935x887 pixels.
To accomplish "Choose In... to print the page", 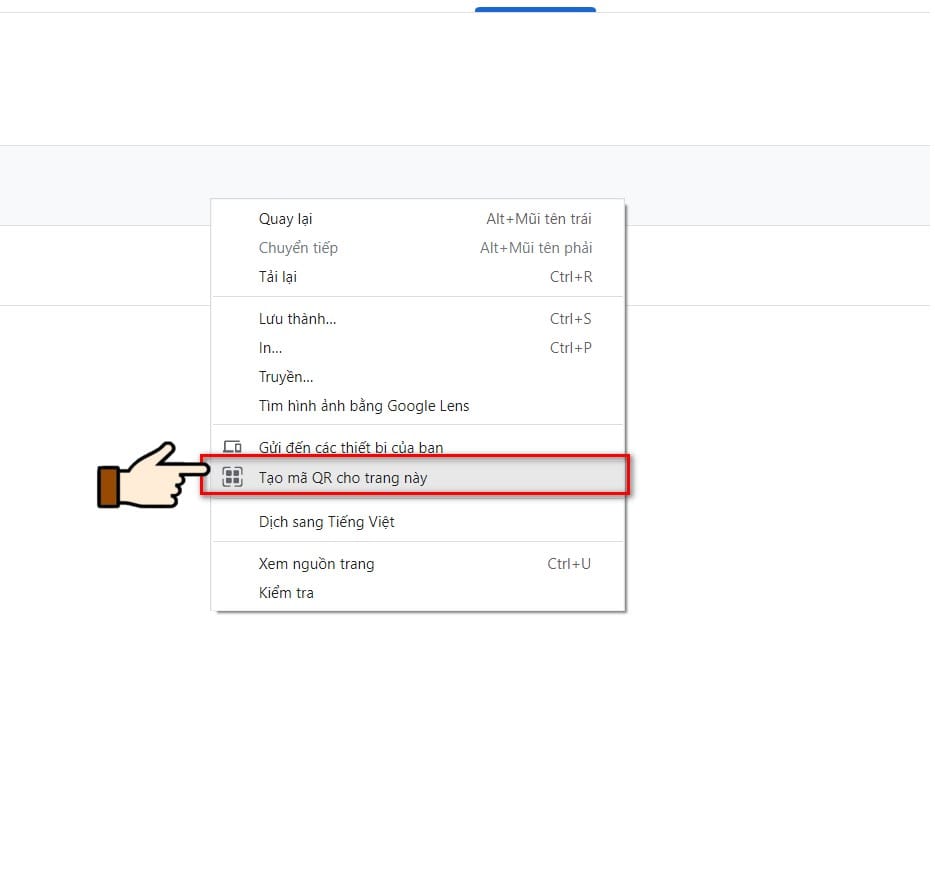I will 417,348.
